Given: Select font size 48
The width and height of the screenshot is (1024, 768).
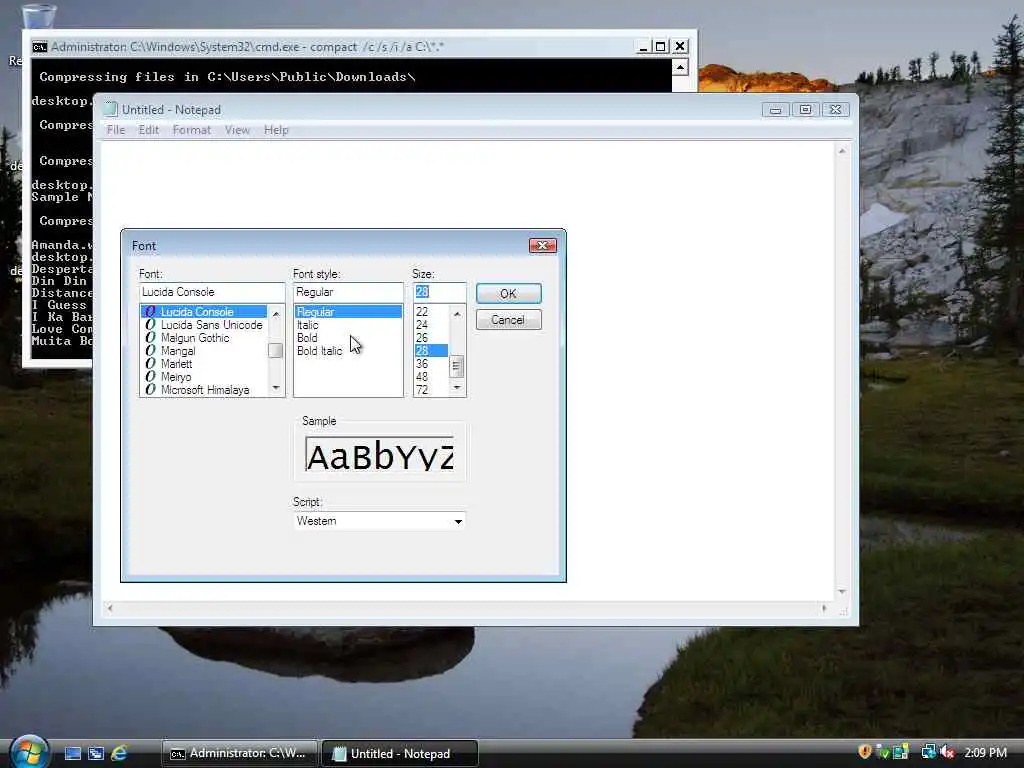Looking at the screenshot, I should pyautogui.click(x=431, y=377).
